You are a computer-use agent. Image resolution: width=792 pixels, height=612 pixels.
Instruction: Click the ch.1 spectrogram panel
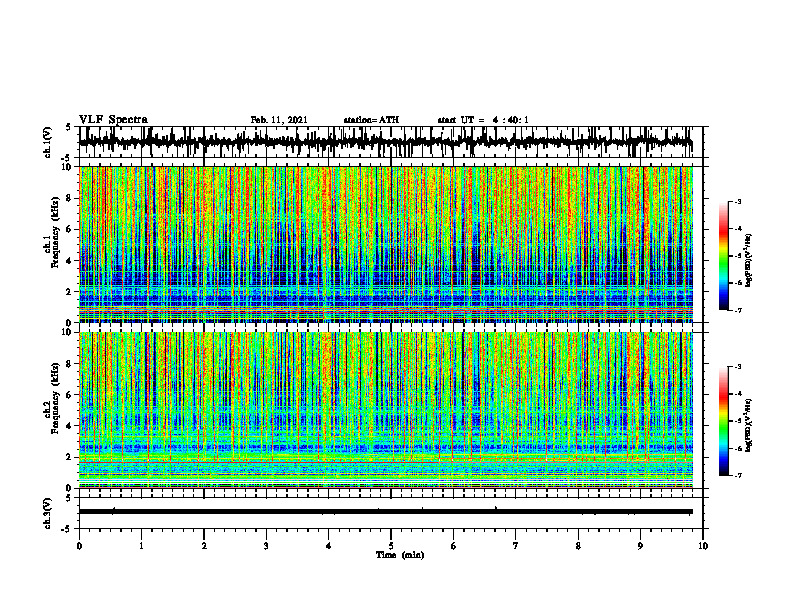pyautogui.click(x=386, y=244)
